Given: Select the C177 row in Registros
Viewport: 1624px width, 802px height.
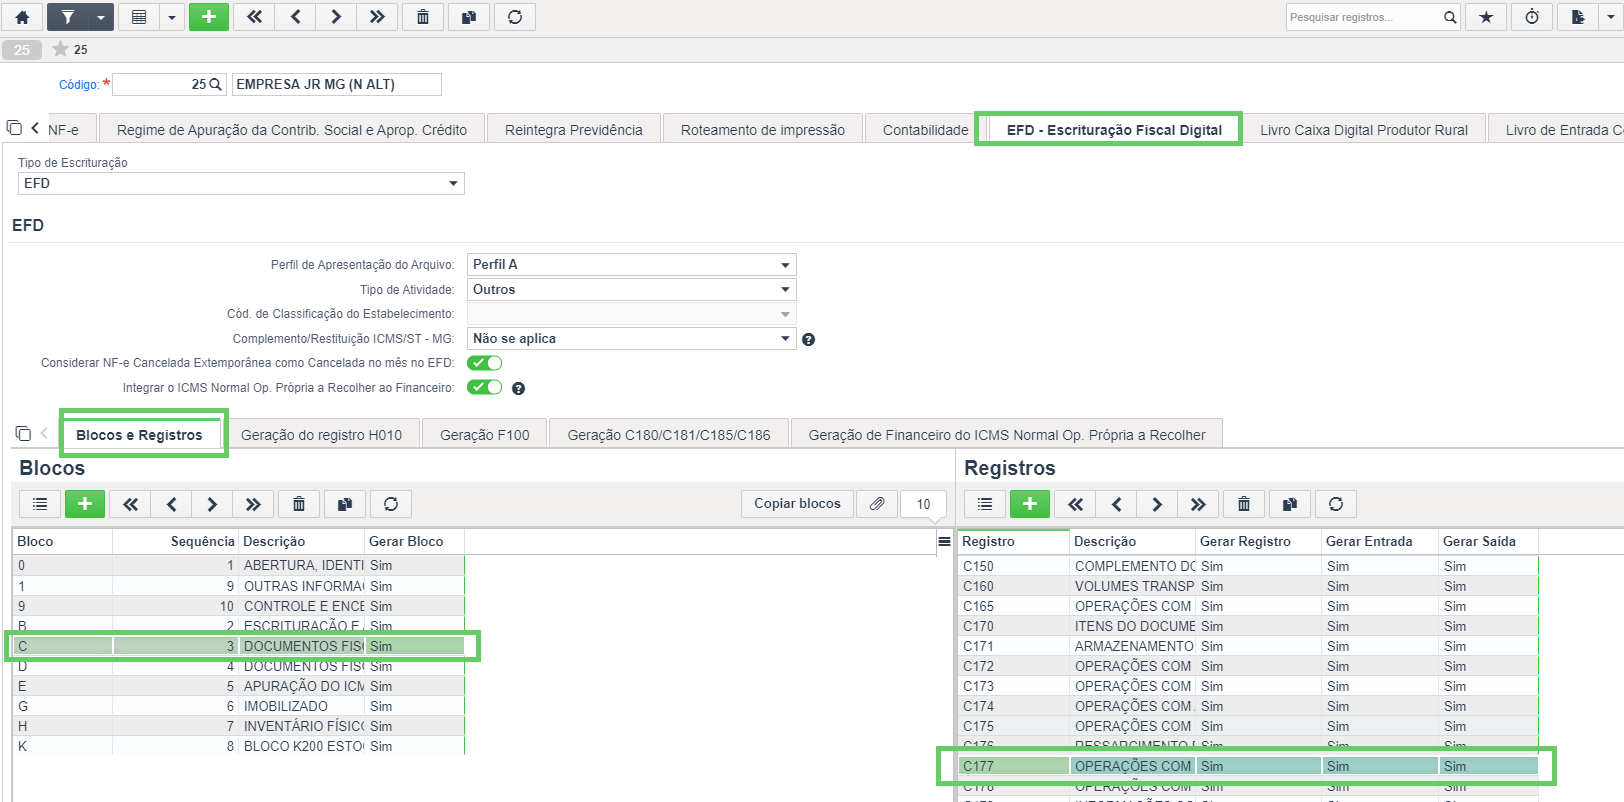Looking at the screenshot, I should [x=1248, y=766].
